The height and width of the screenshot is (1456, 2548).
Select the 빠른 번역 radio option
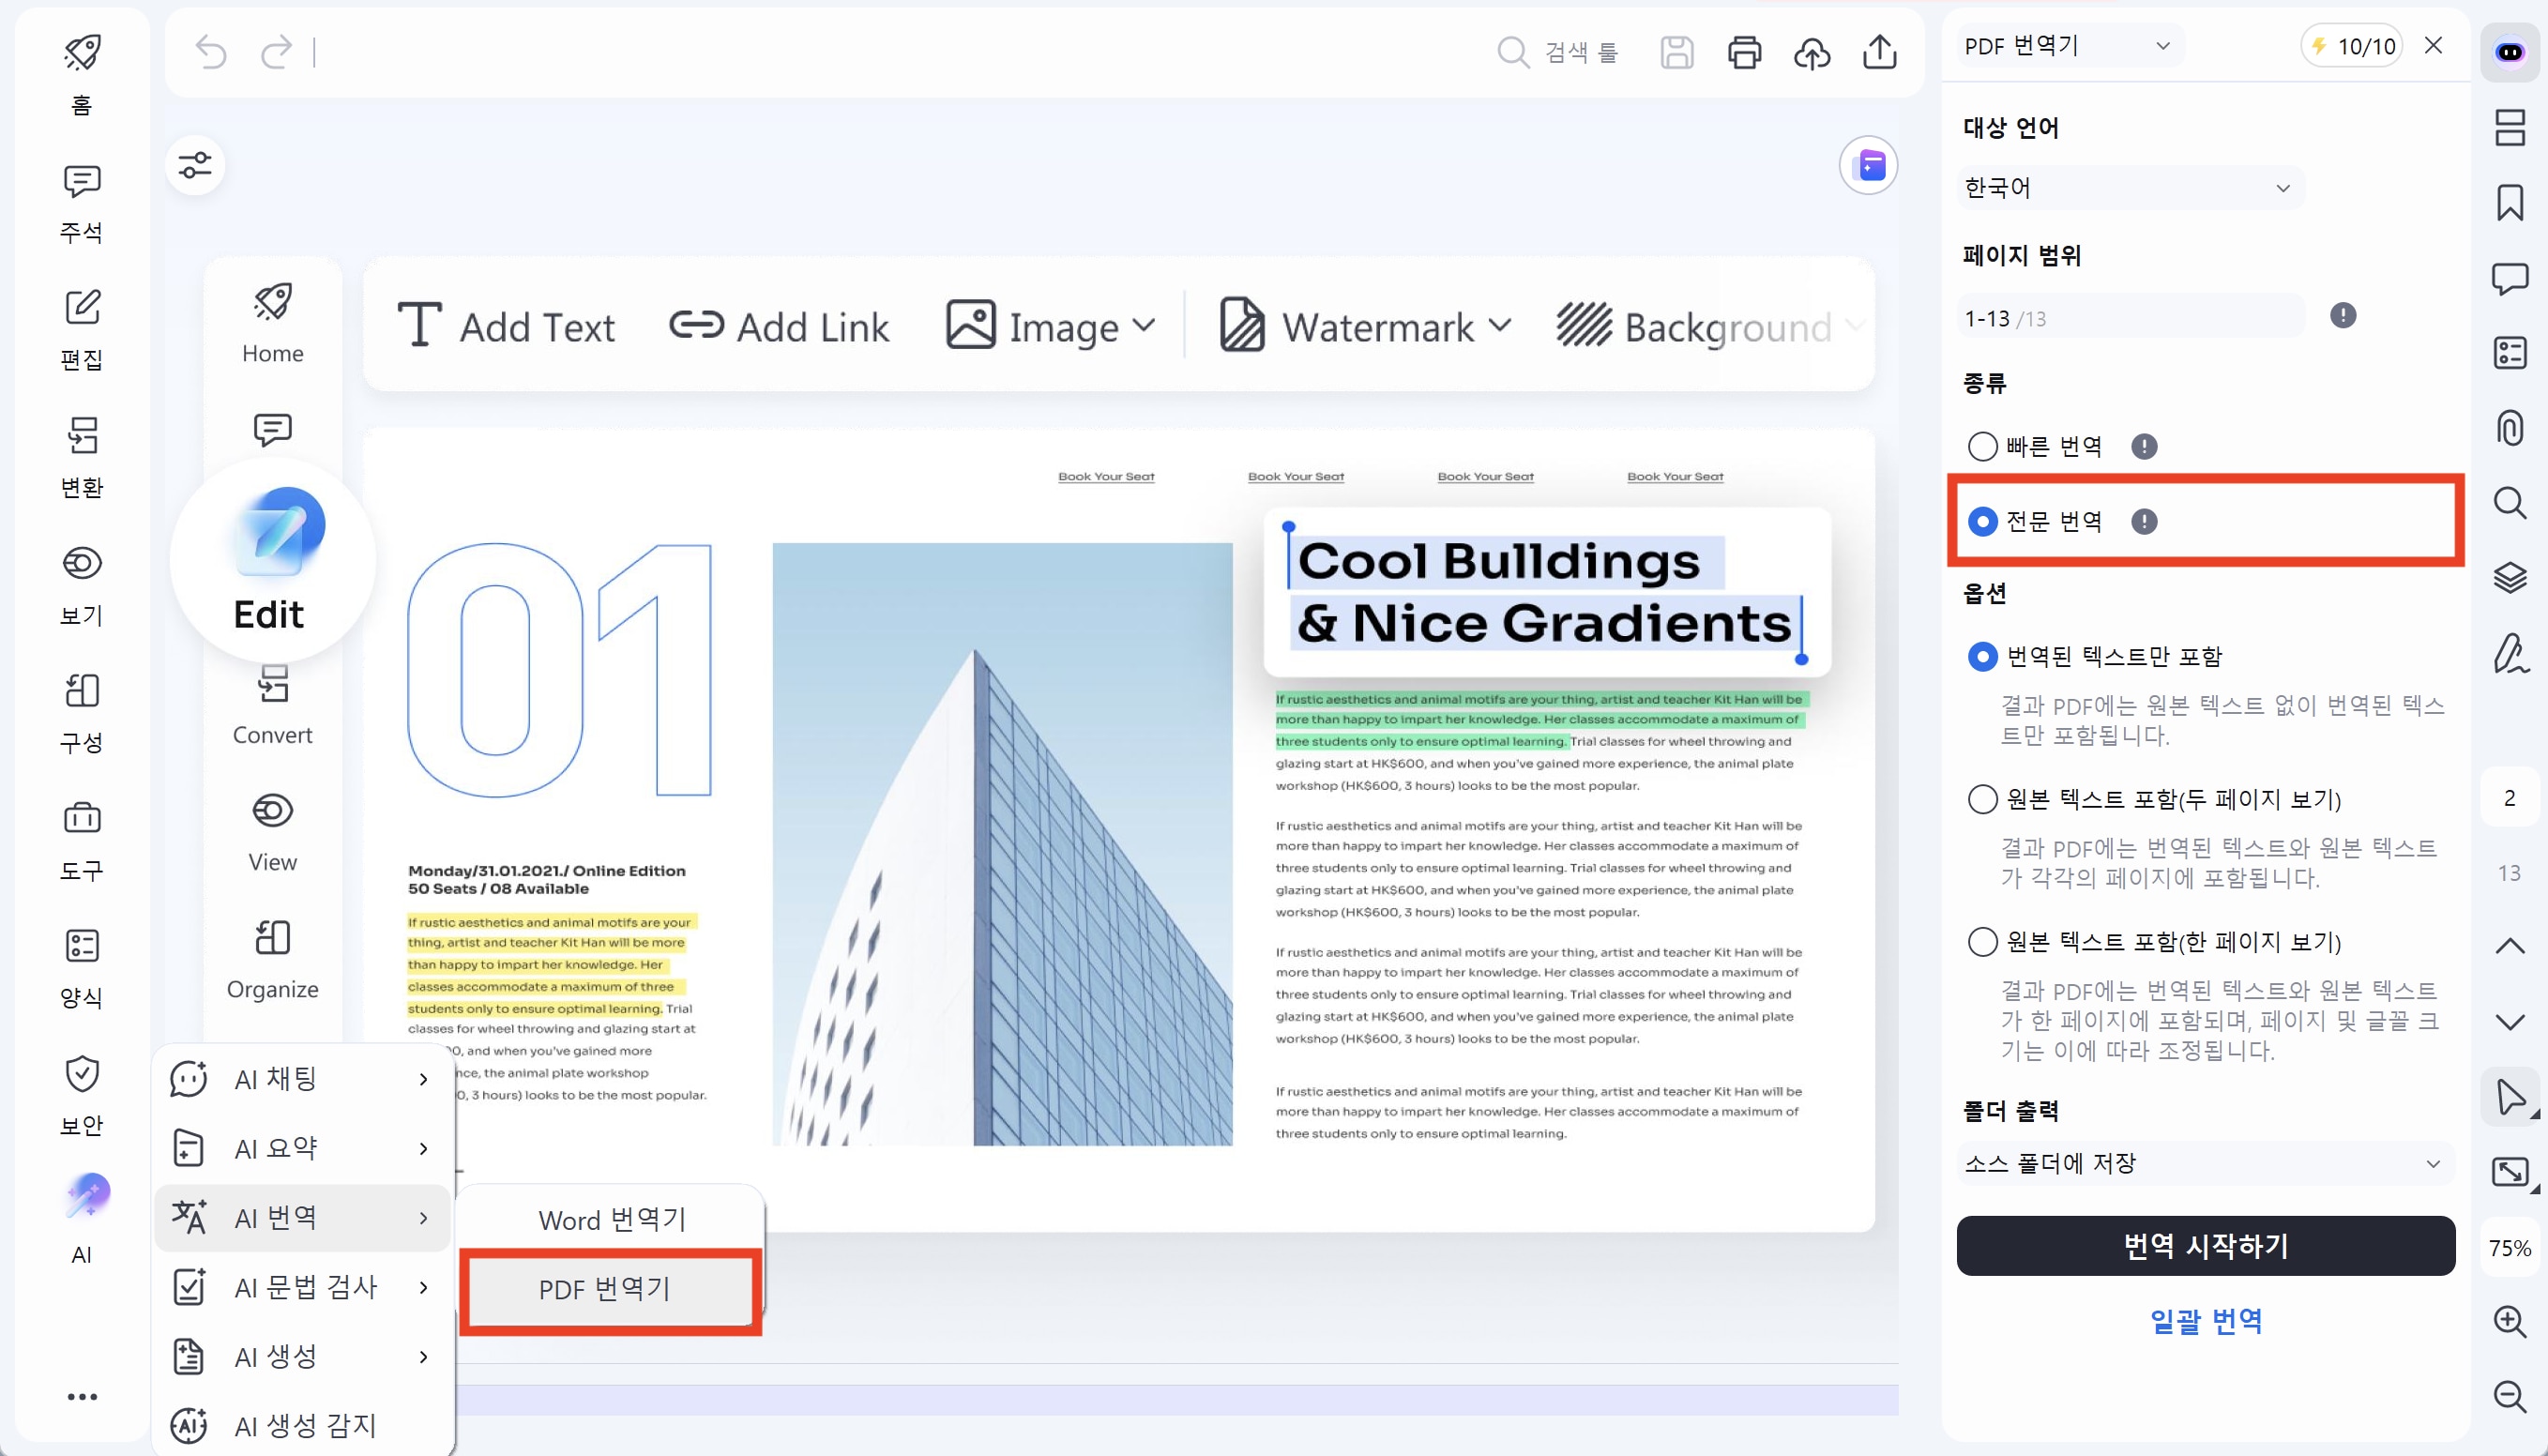(1982, 446)
